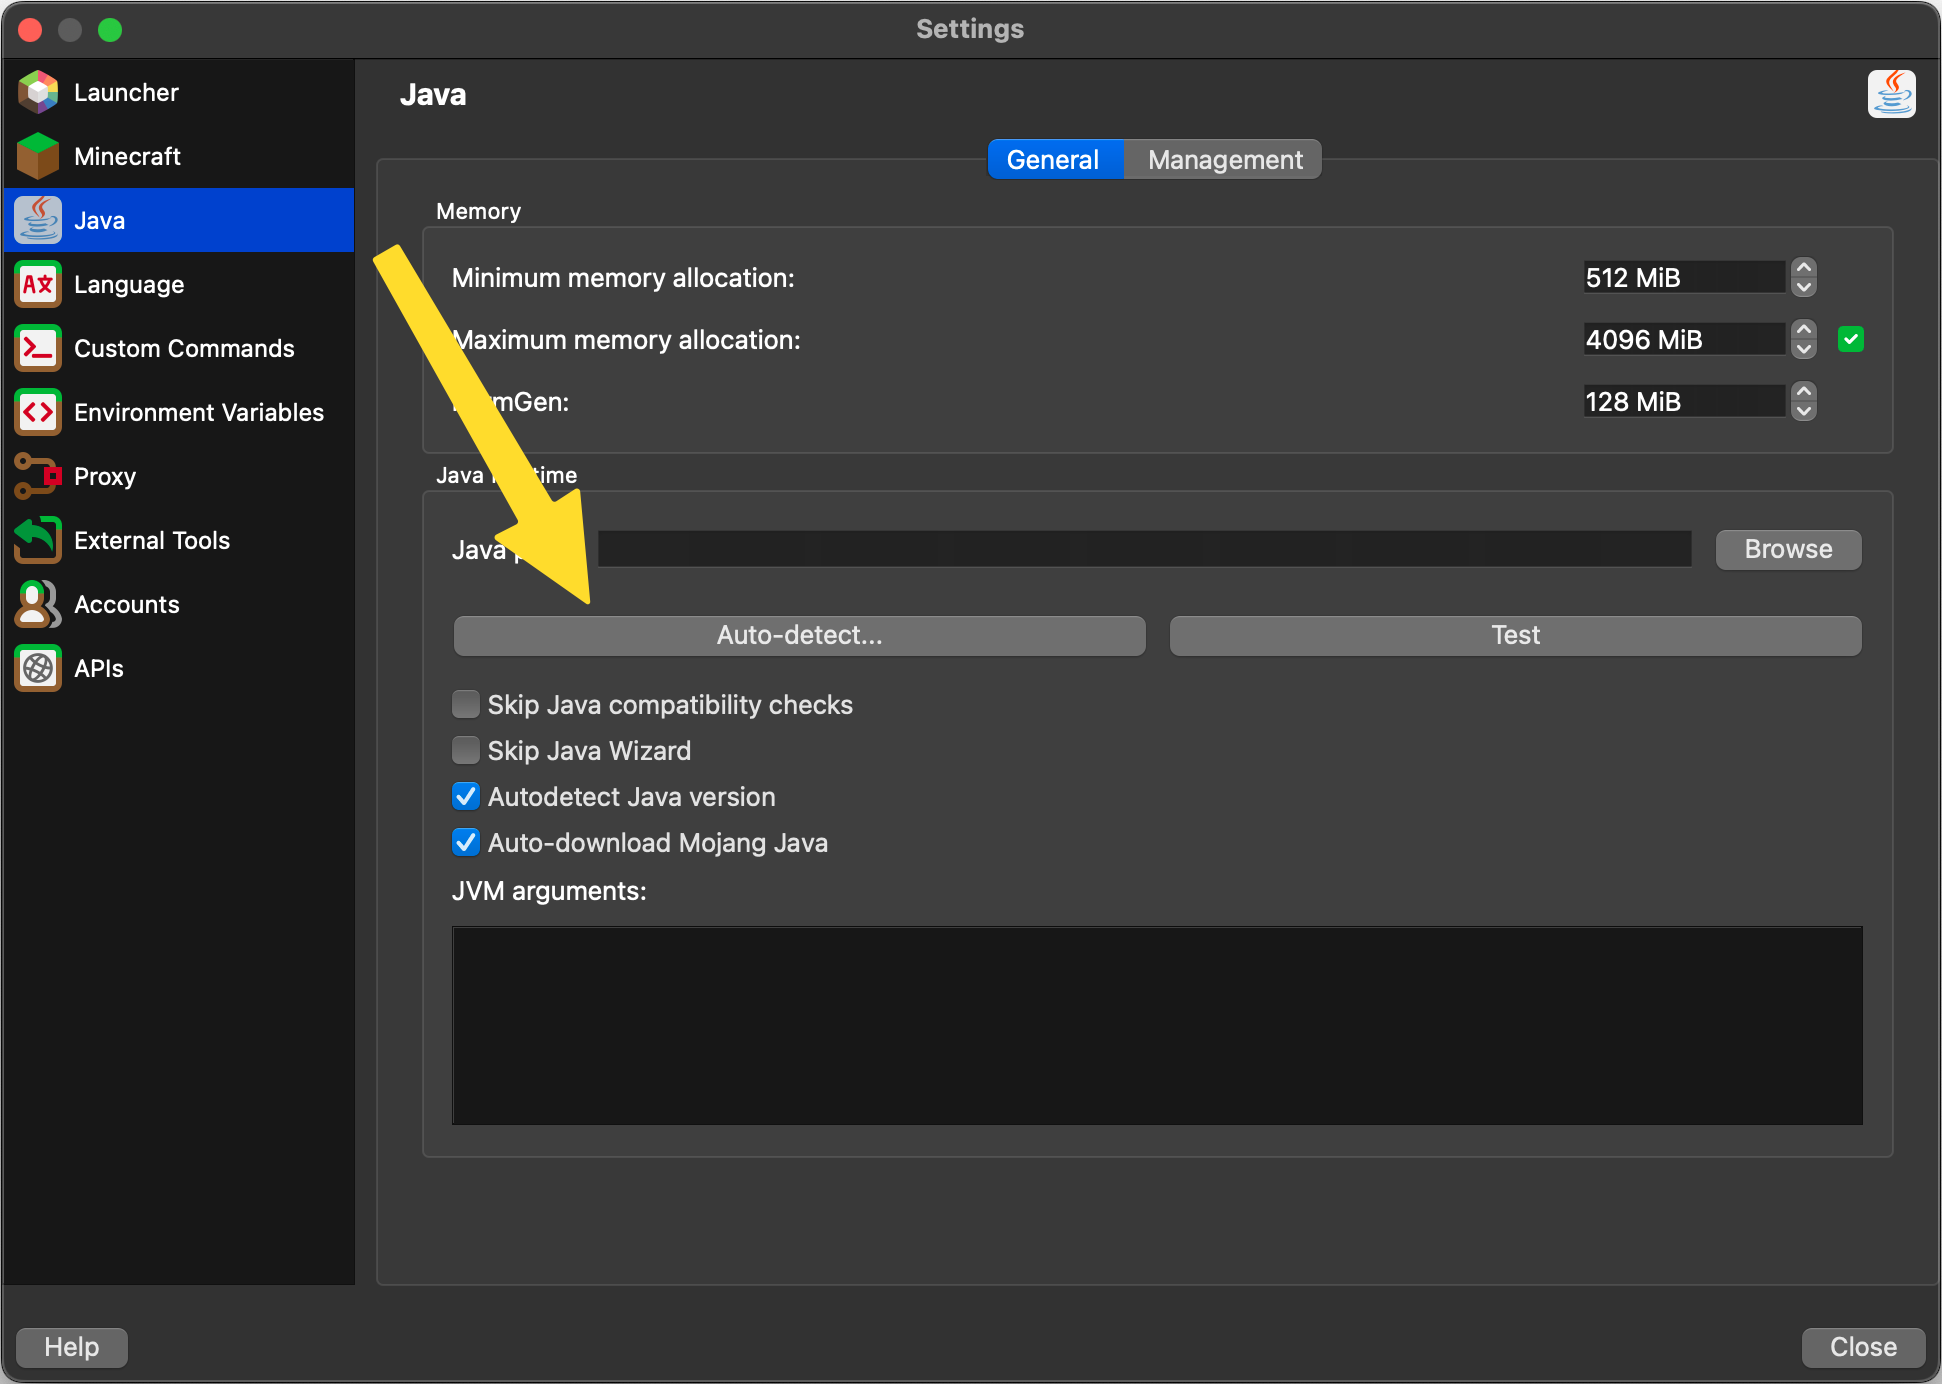
Task: Click into the JVM arguments box
Action: tap(1156, 1025)
